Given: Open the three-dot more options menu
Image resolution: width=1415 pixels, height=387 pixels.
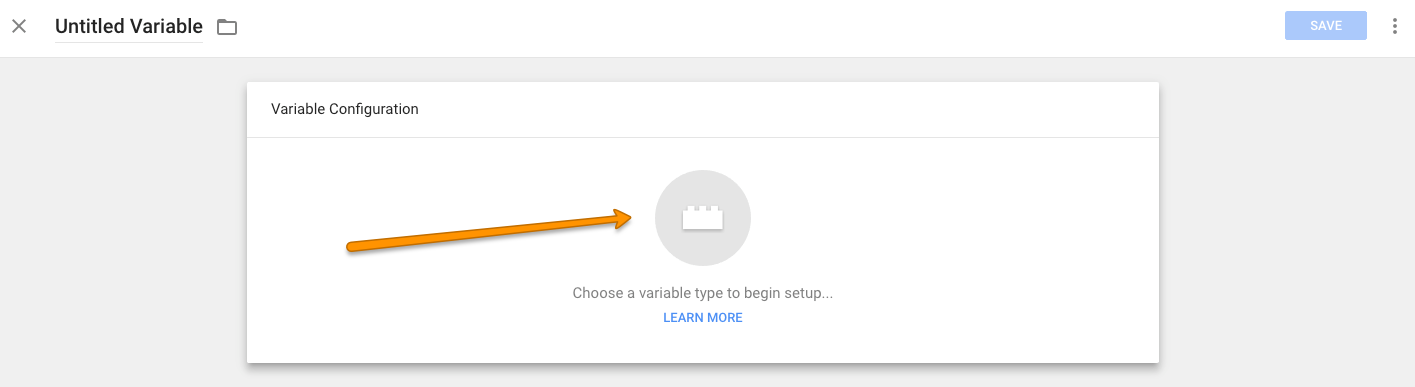Looking at the screenshot, I should pos(1395,26).
